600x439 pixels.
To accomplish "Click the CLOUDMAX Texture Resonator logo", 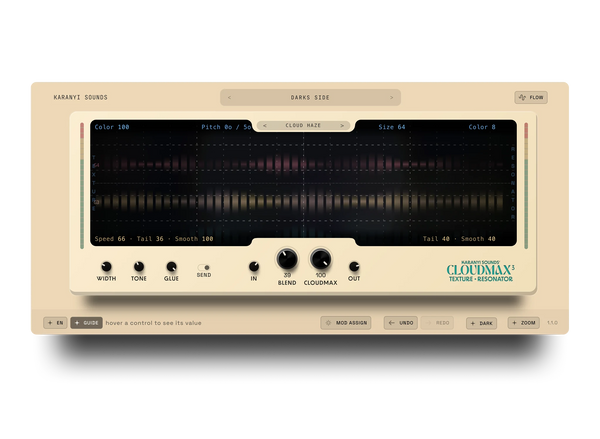I will [481, 271].
